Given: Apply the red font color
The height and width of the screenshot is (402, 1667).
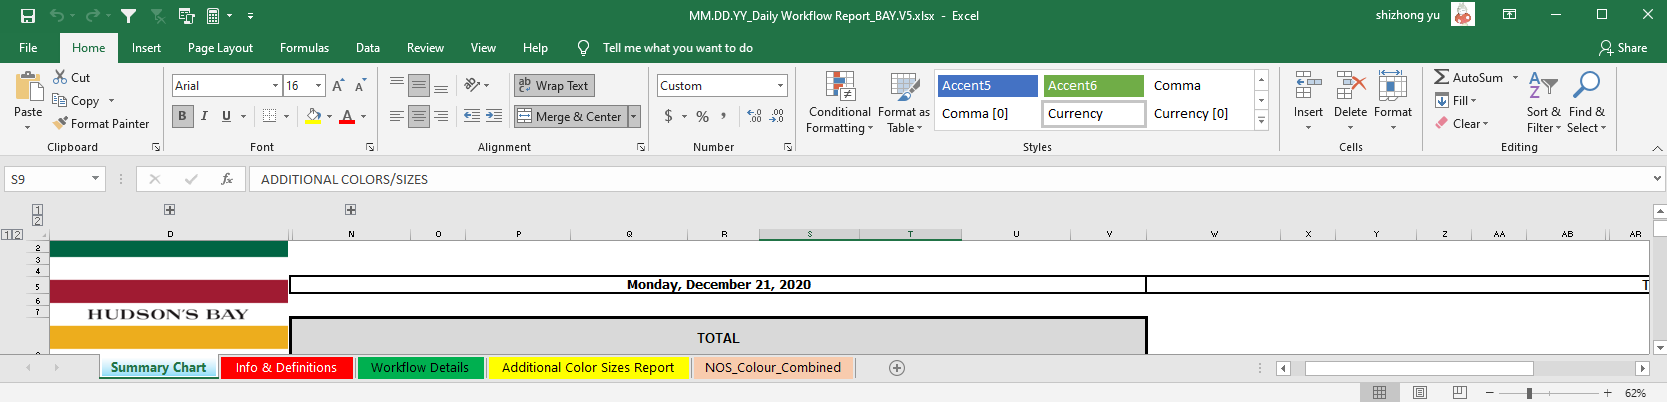Looking at the screenshot, I should [x=347, y=116].
